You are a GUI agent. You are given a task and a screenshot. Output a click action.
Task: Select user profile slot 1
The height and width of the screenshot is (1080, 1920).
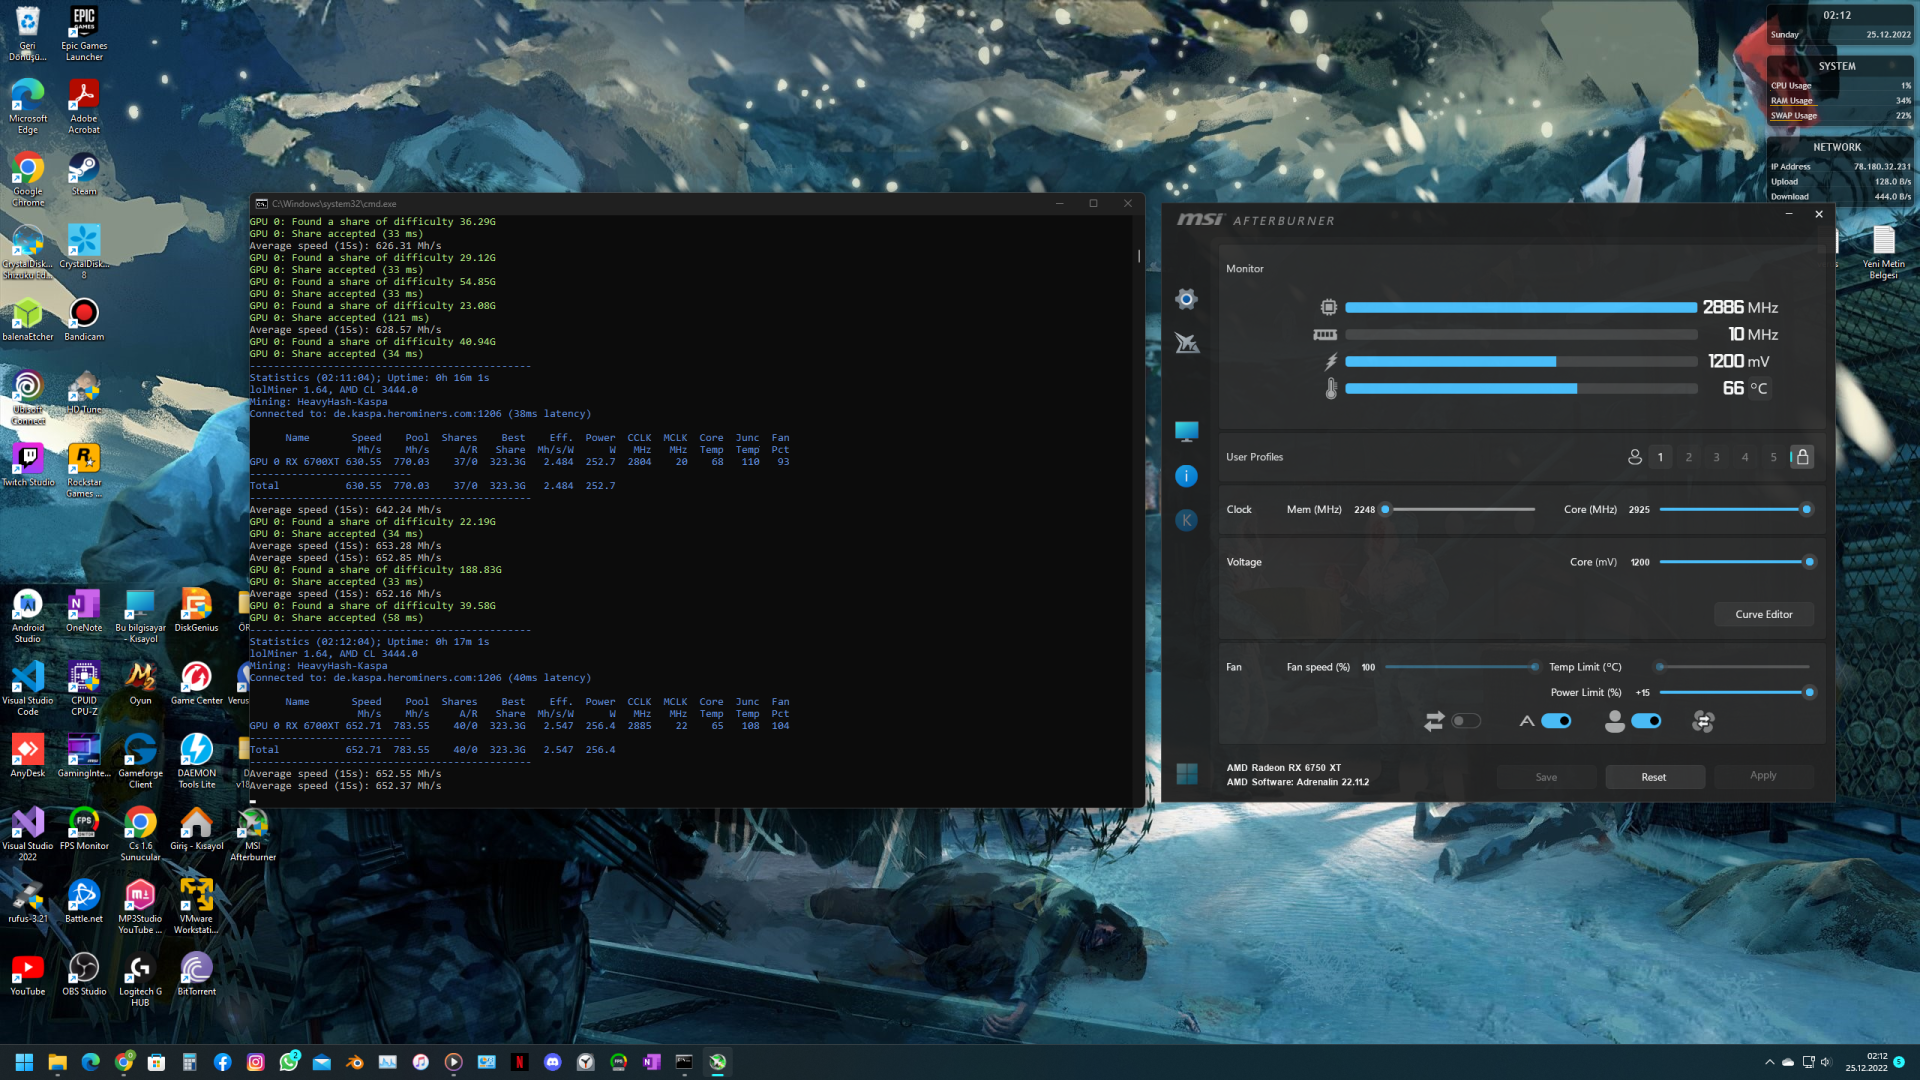tap(1660, 457)
